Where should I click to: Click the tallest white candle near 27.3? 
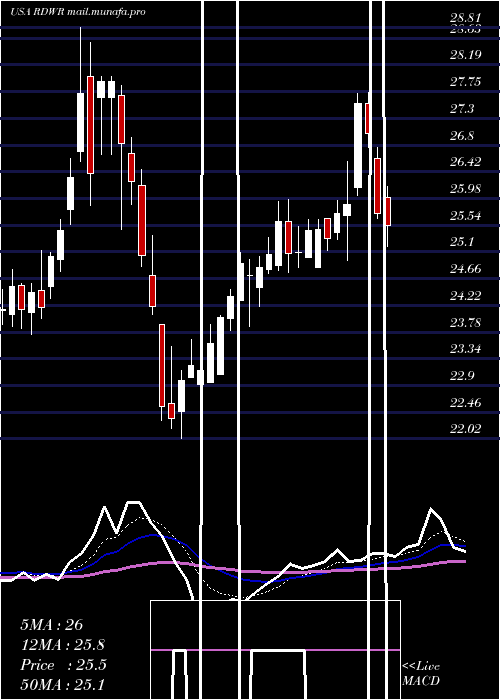click(x=358, y=146)
